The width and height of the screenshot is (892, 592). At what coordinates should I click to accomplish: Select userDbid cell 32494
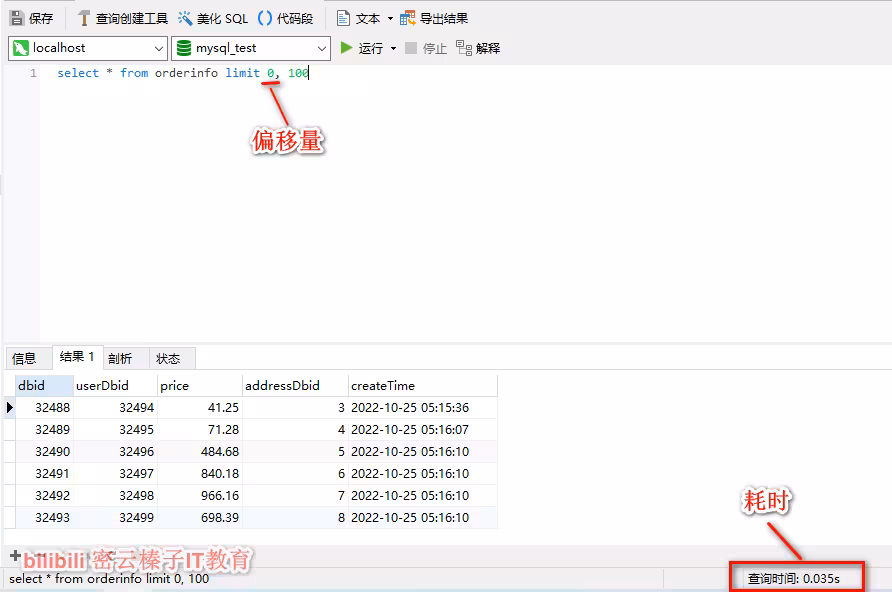pos(115,408)
